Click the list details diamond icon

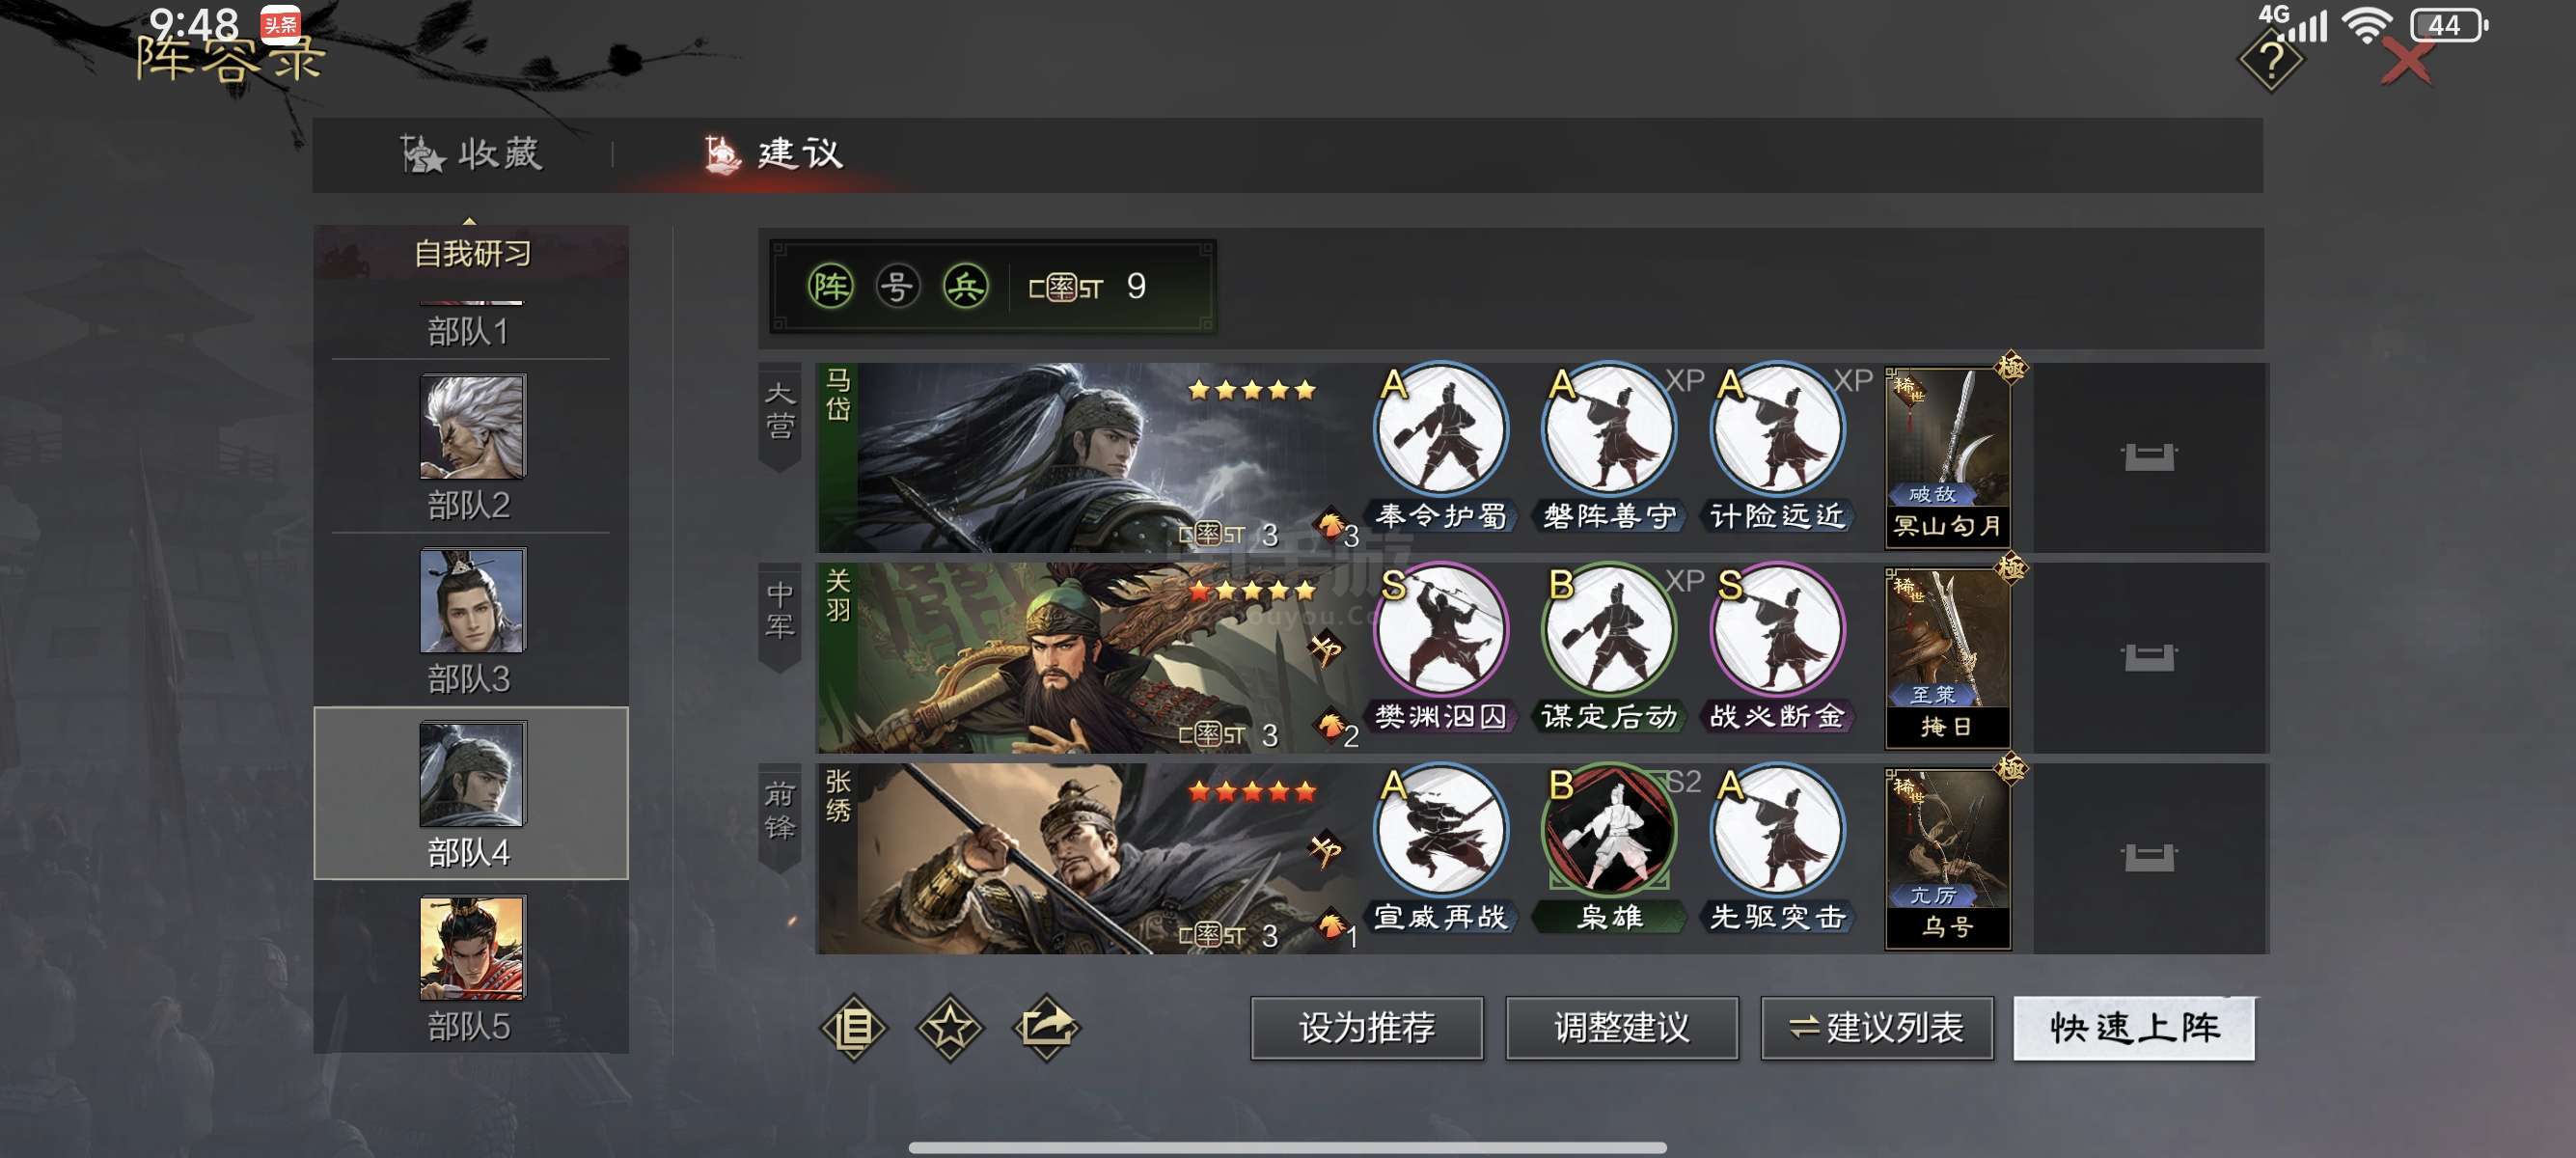click(853, 1028)
